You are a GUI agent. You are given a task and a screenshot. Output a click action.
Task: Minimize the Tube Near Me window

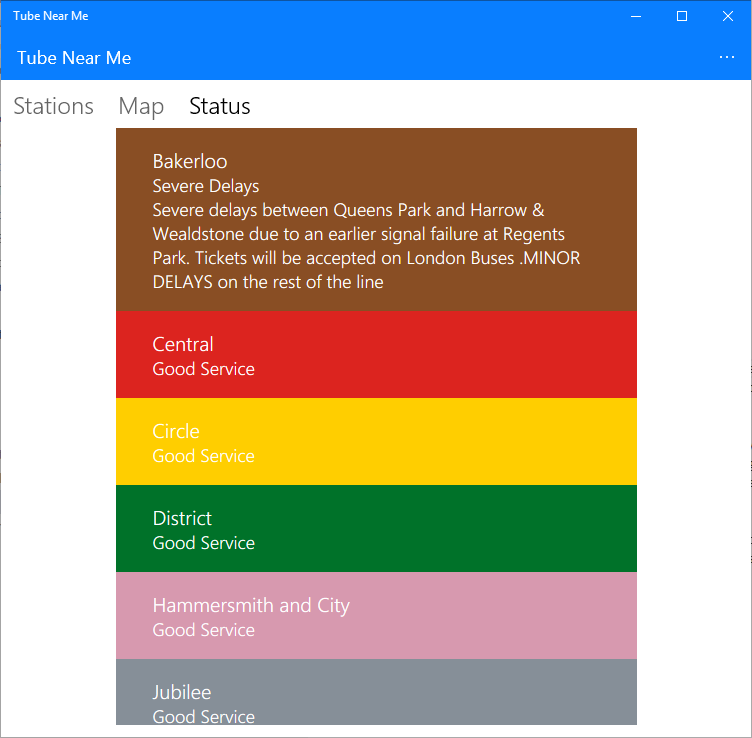pyautogui.click(x=636, y=16)
